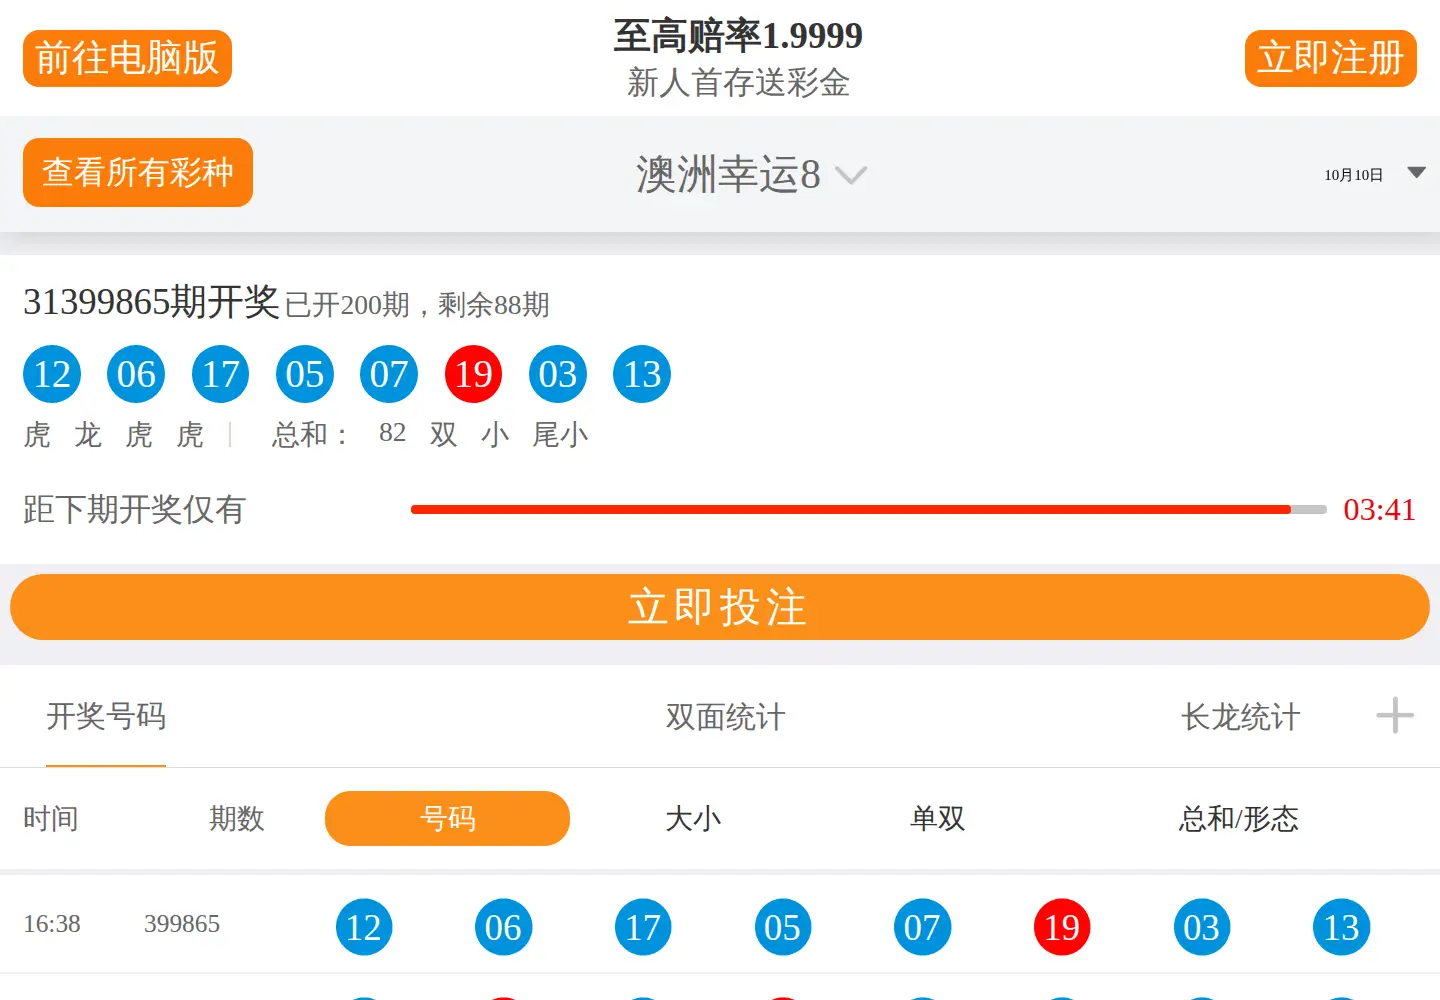Click the 前往电脑版 button

tap(127, 58)
